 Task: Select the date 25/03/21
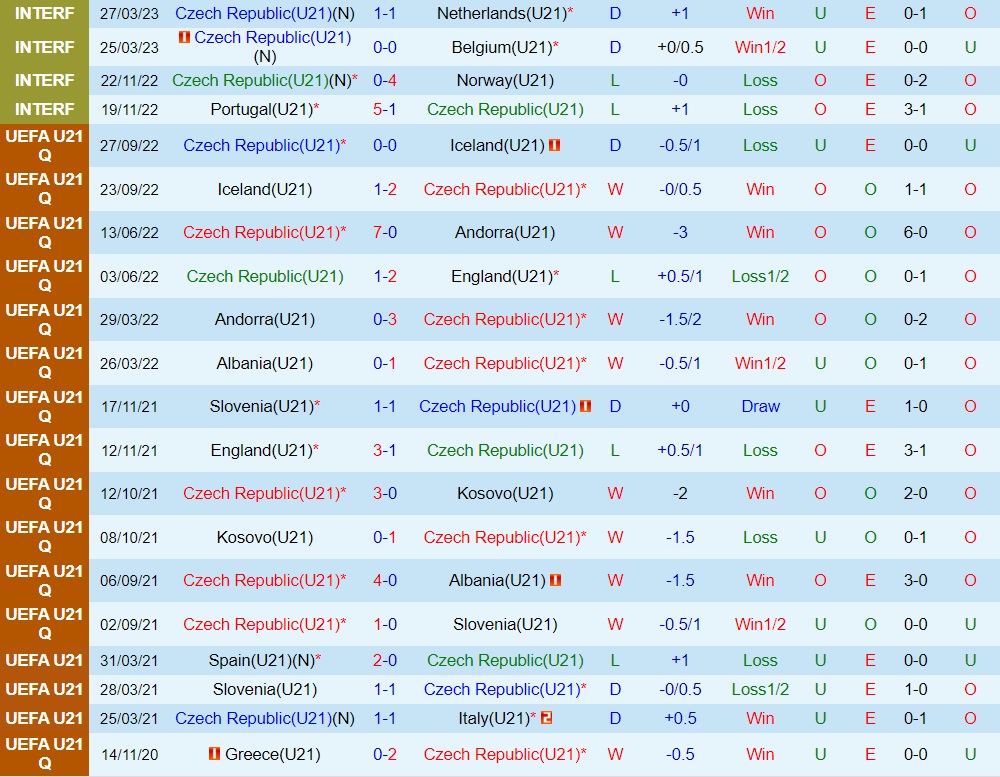coord(129,718)
